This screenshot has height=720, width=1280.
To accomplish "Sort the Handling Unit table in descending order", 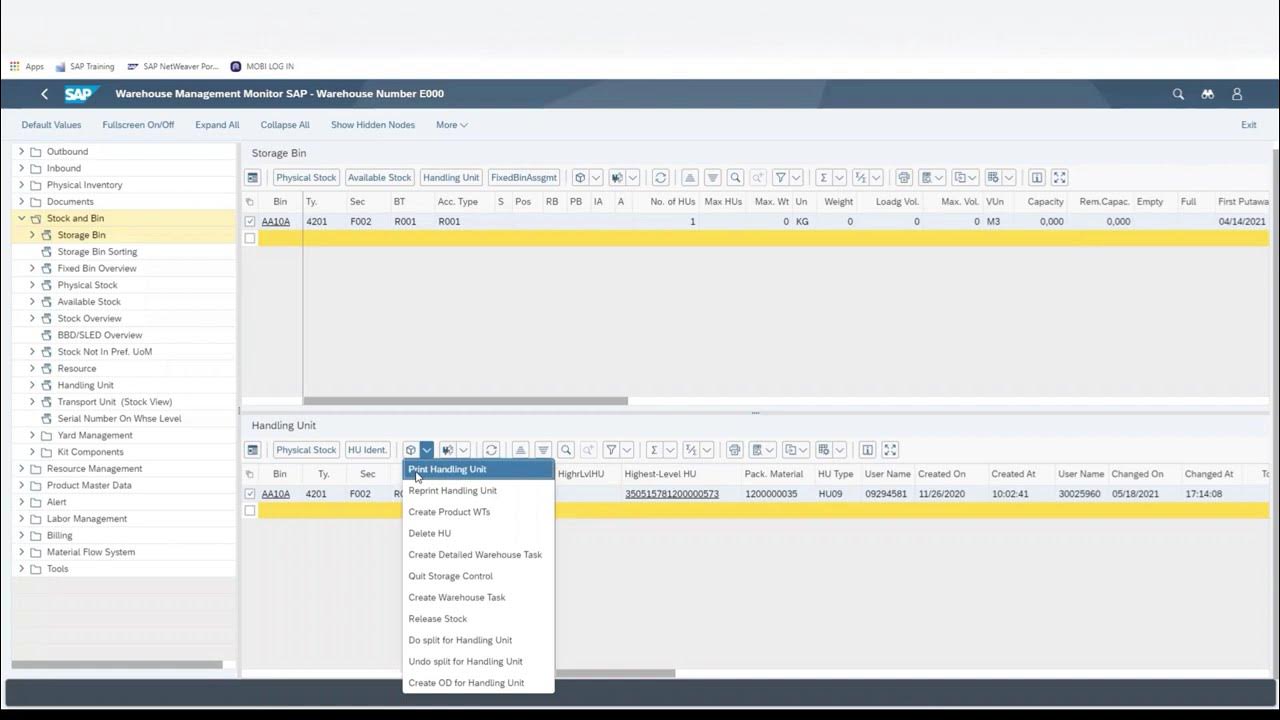I will [543, 450].
